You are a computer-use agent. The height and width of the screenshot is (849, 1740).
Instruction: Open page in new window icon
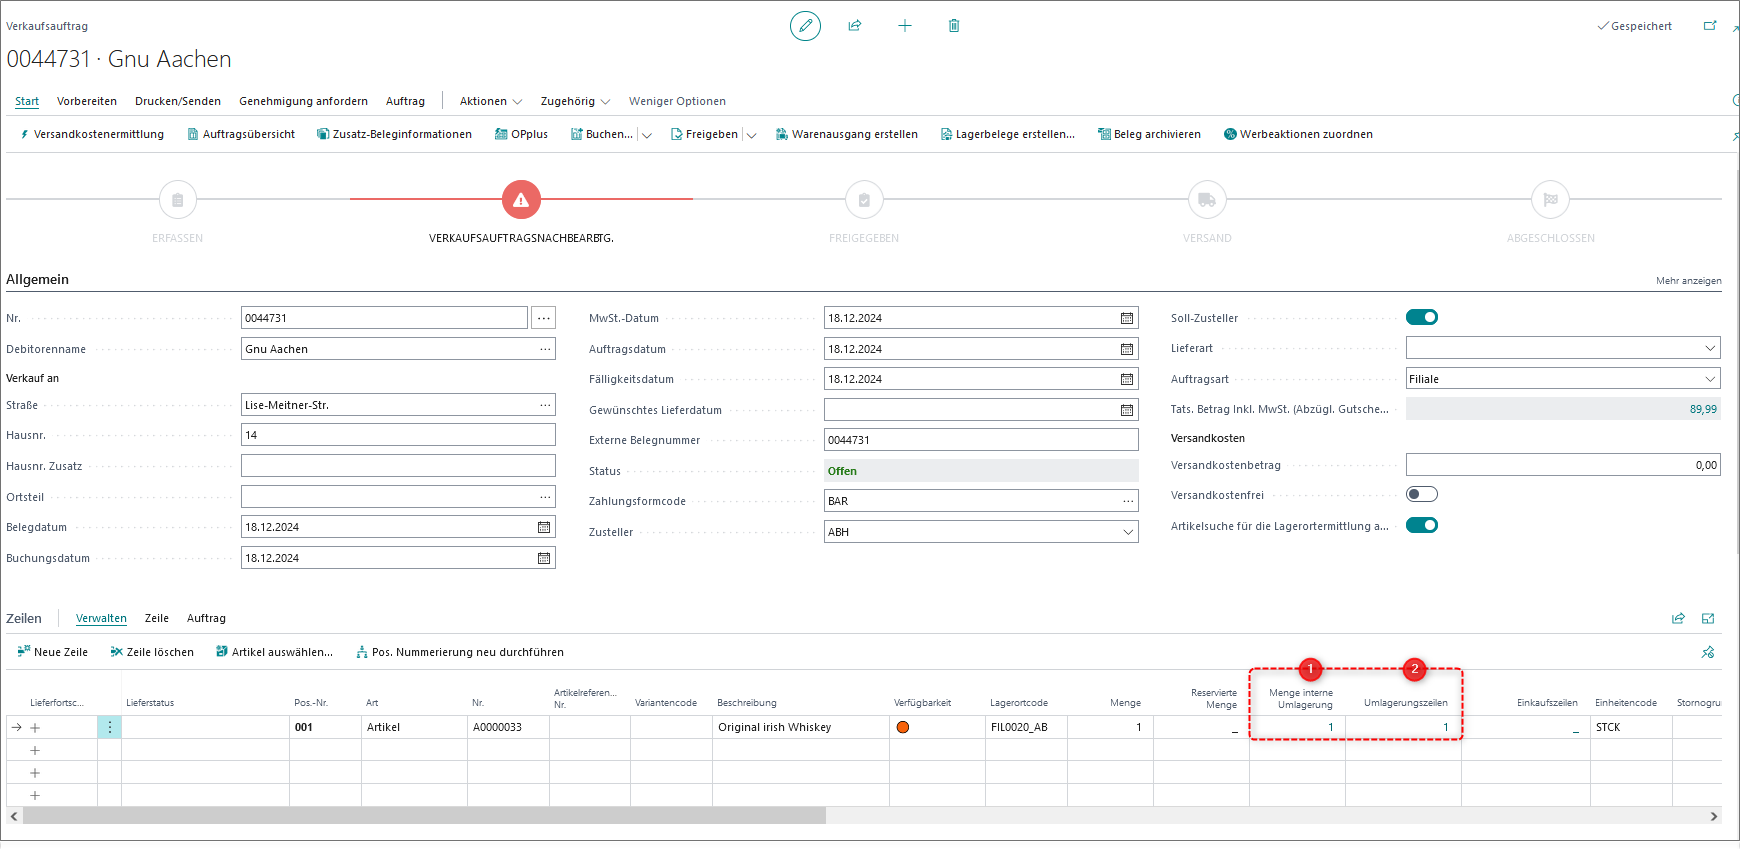(x=1710, y=26)
